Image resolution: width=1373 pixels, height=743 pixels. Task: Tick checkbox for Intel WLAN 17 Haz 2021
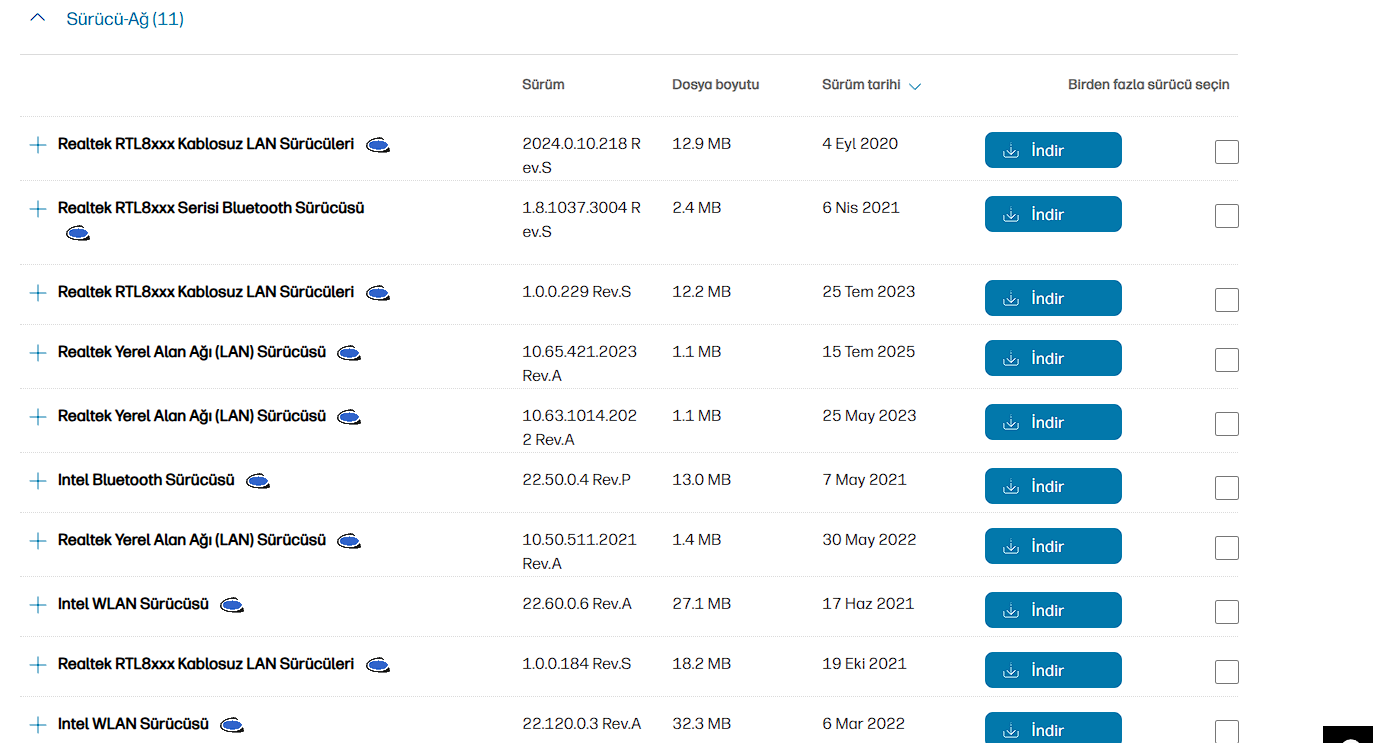pos(1227,612)
